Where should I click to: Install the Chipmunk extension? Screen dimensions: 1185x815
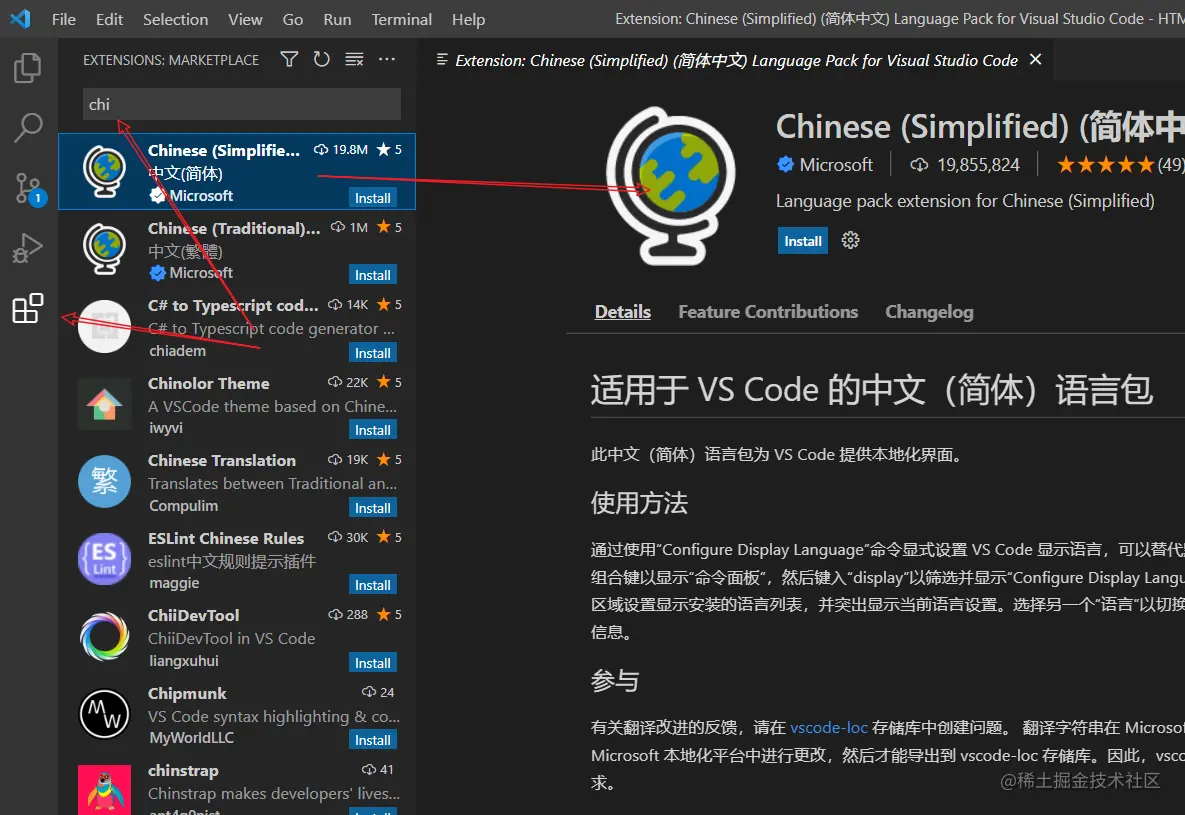373,739
